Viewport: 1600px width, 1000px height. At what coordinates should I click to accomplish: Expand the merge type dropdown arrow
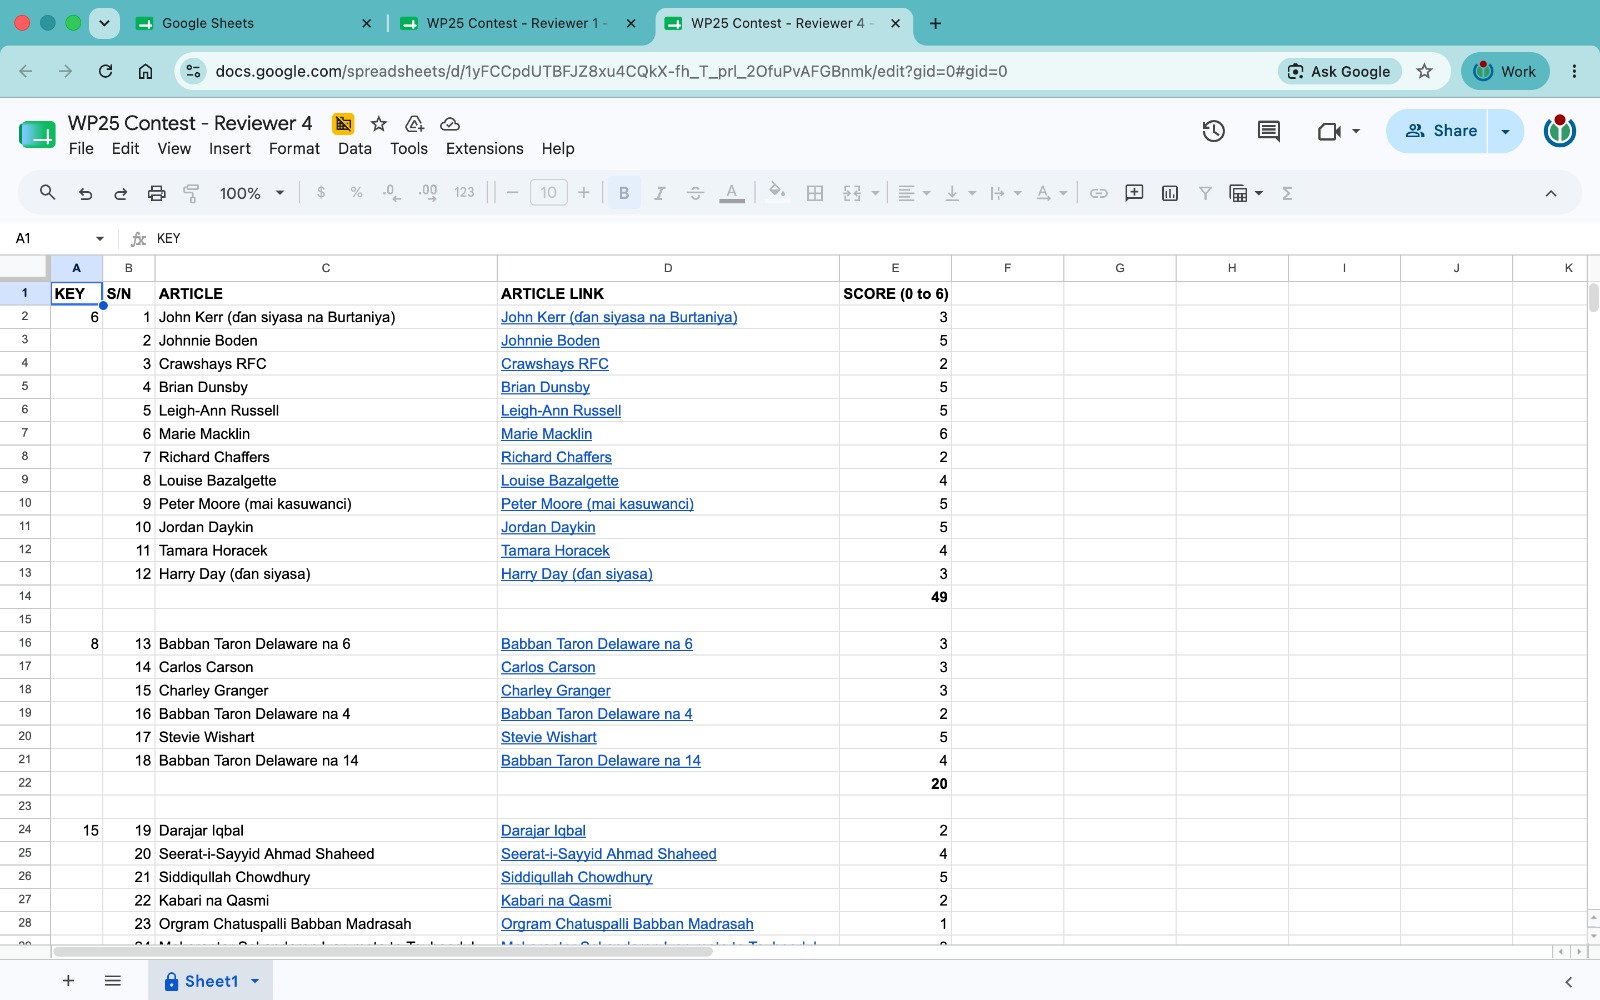coord(875,193)
